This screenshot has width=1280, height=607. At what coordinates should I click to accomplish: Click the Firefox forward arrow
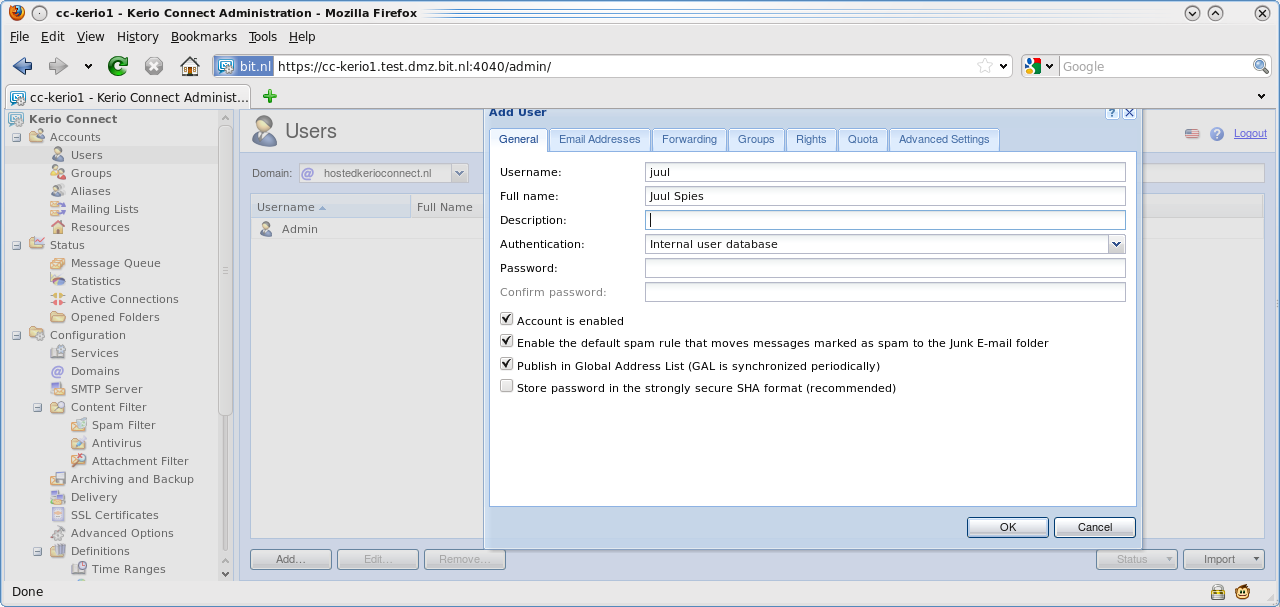[x=58, y=66]
